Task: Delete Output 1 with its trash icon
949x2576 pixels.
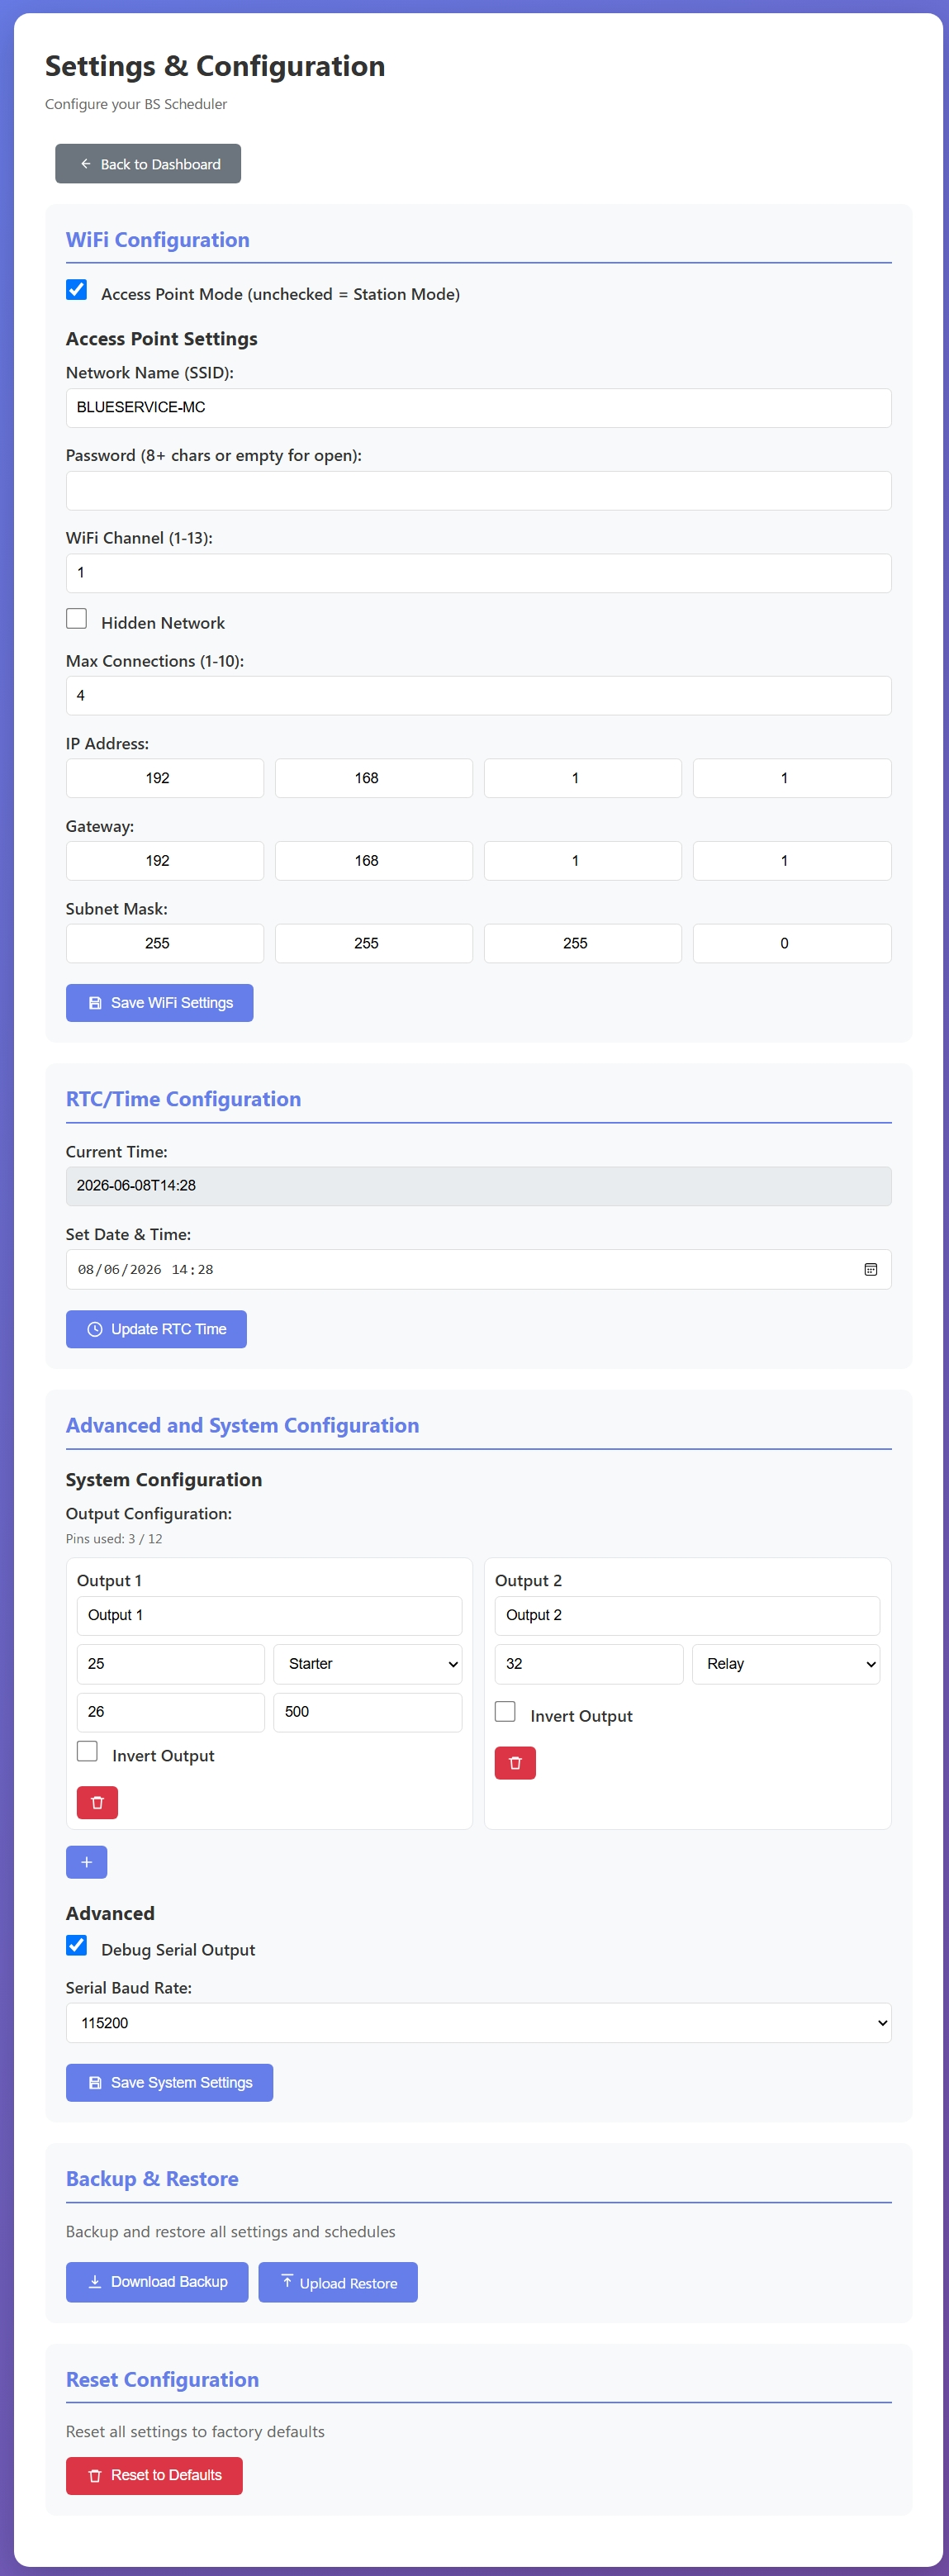Action: (x=97, y=1802)
